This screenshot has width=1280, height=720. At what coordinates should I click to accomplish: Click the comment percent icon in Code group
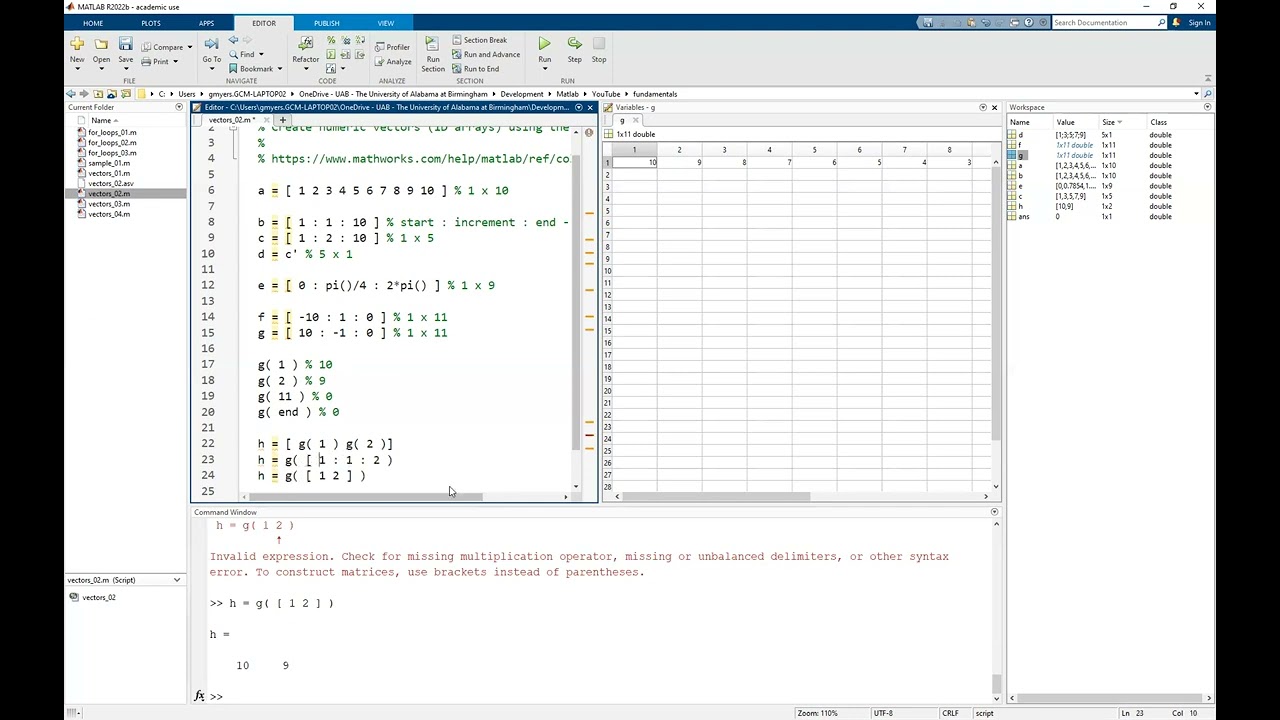(x=333, y=41)
